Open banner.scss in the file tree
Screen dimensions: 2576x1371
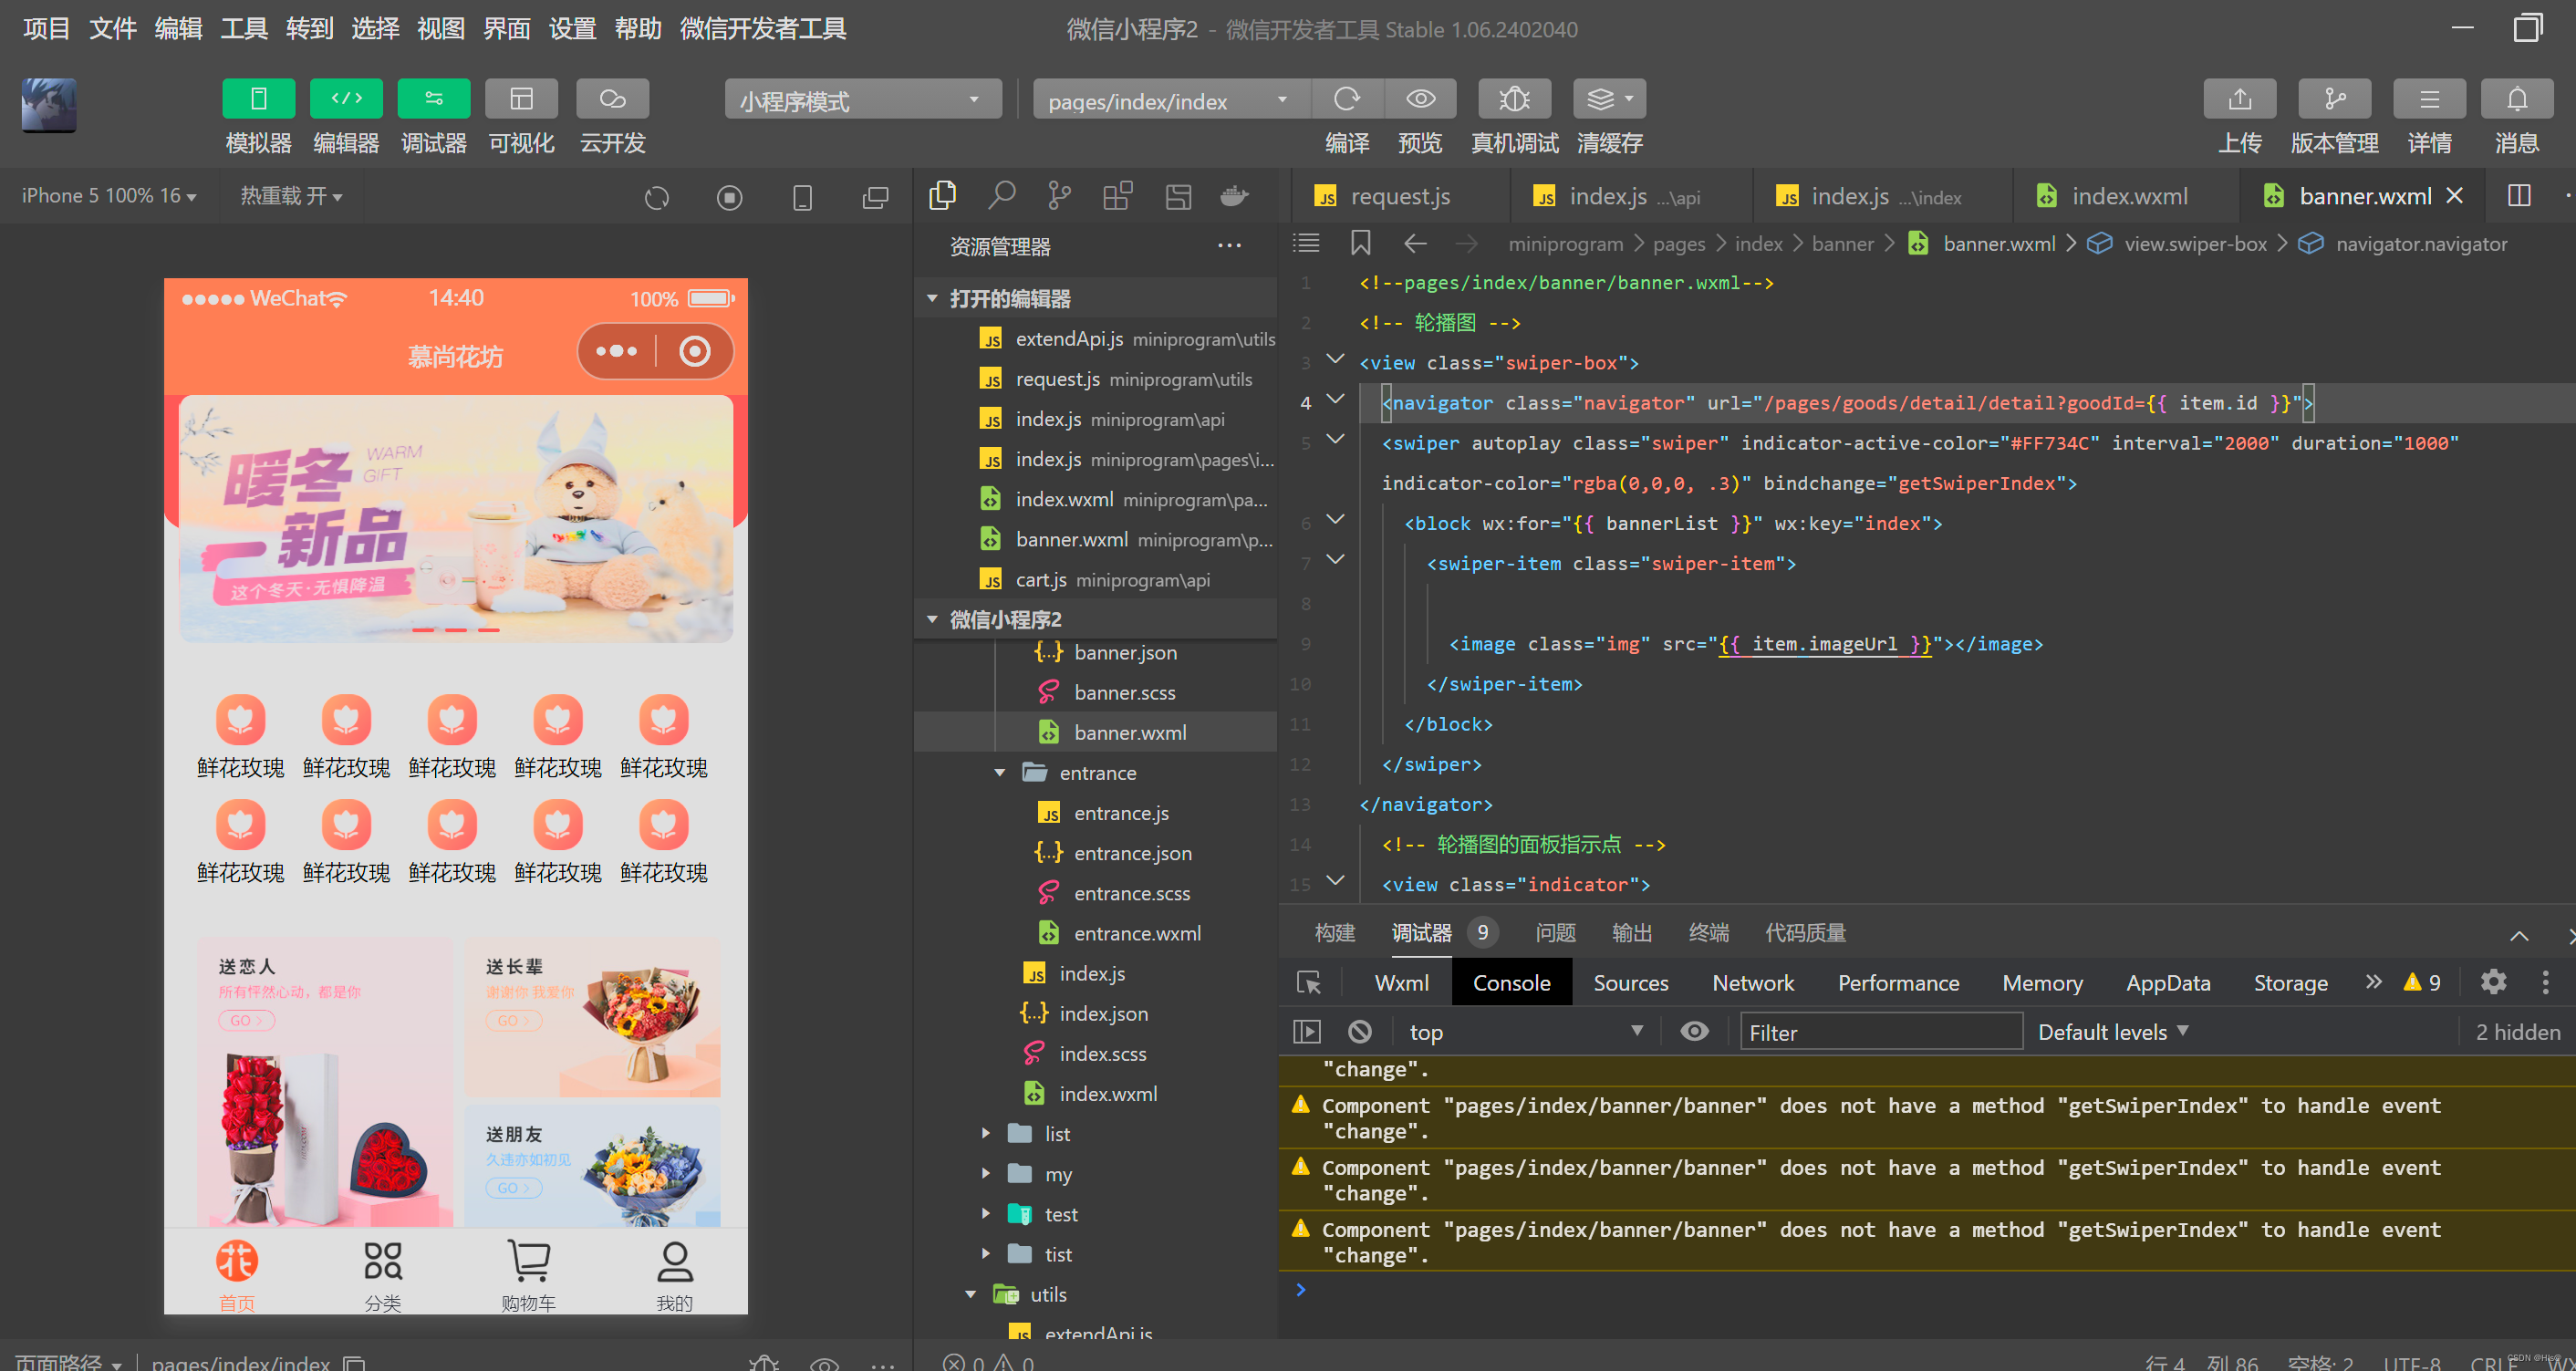coord(1124,692)
